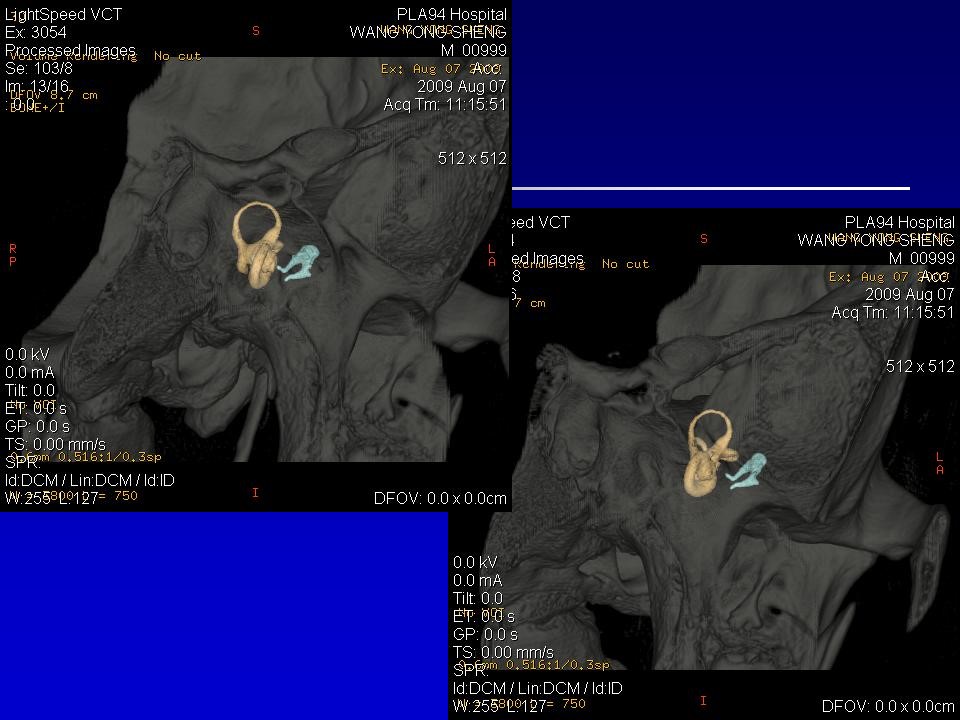This screenshot has width=960, height=720.
Task: Click "GP: 0.0 s" in the lower-right scan
Action: [486, 634]
